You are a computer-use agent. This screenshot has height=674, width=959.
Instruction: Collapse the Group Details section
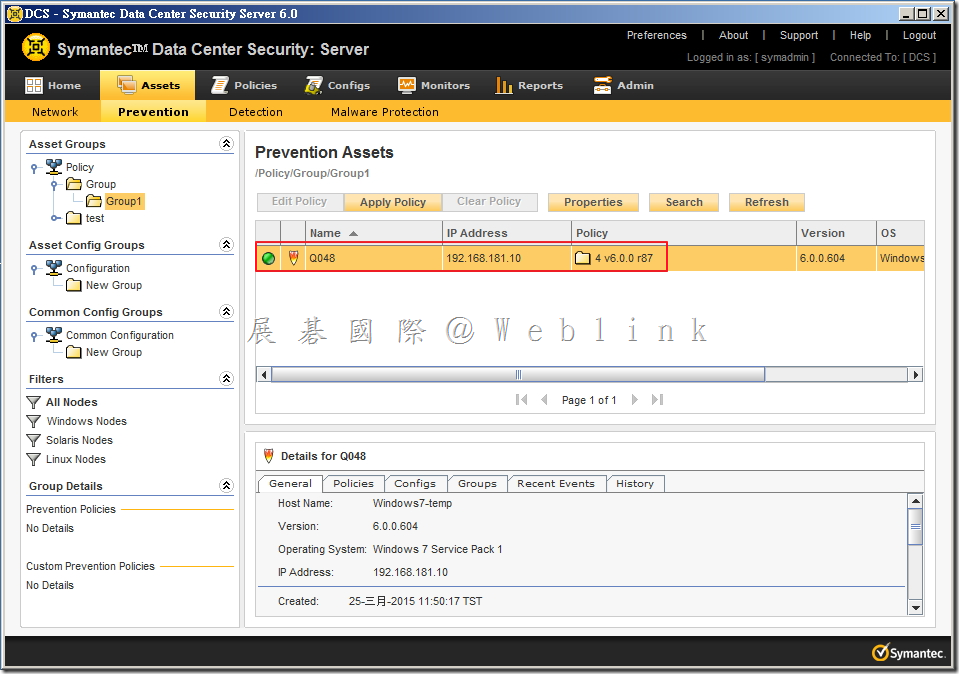tap(226, 486)
